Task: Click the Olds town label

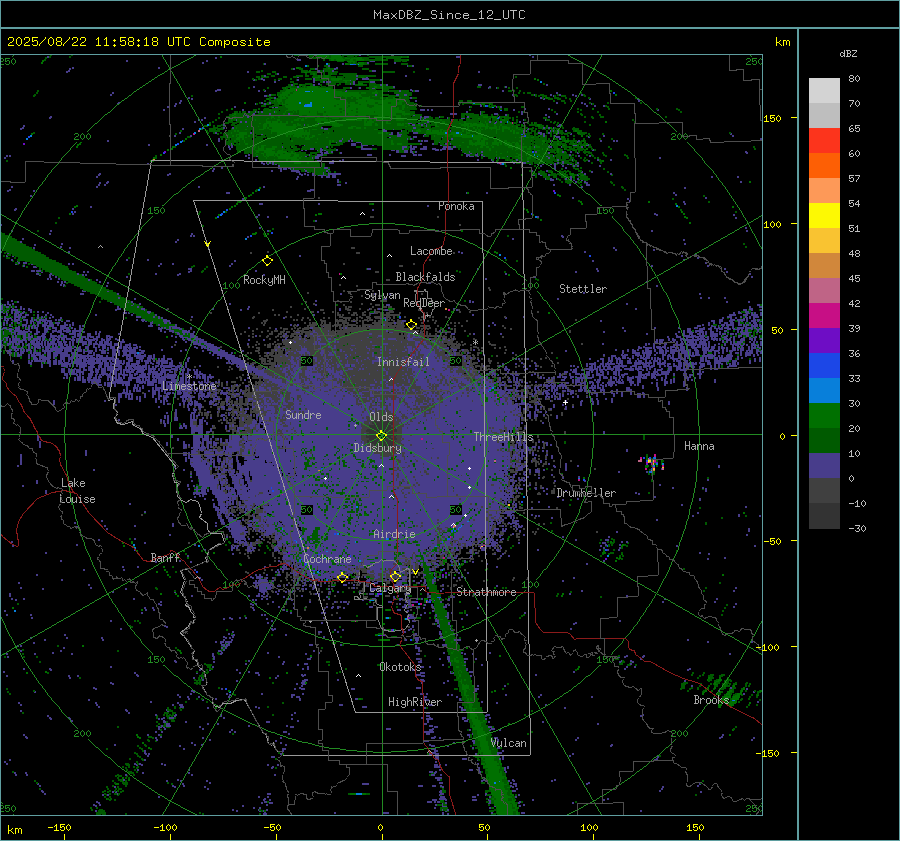Action: [x=381, y=417]
